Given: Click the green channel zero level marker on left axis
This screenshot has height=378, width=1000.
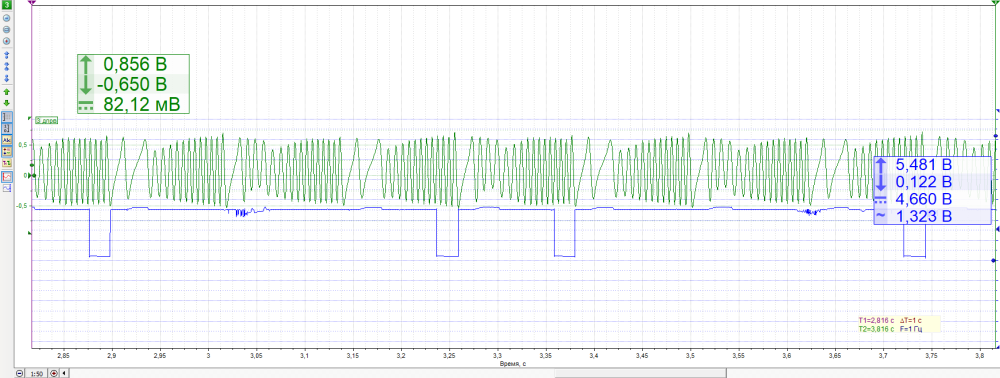Looking at the screenshot, I should (x=32, y=175).
